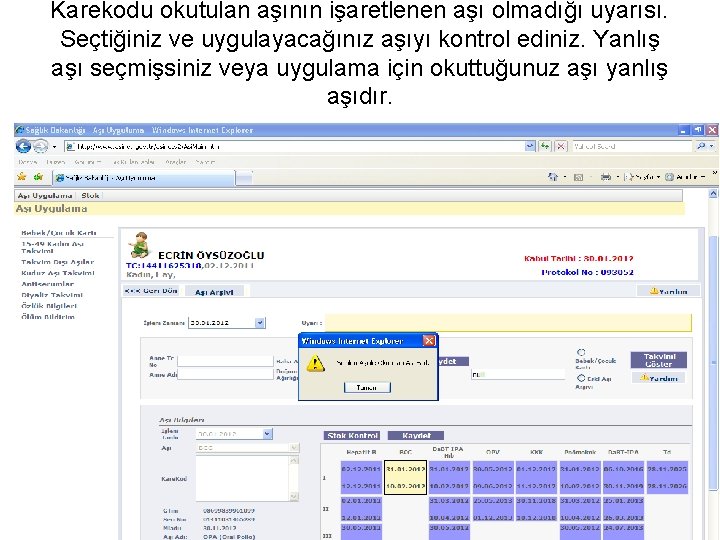Select the KKK first dose cell
720x540 pixels.
point(536,478)
